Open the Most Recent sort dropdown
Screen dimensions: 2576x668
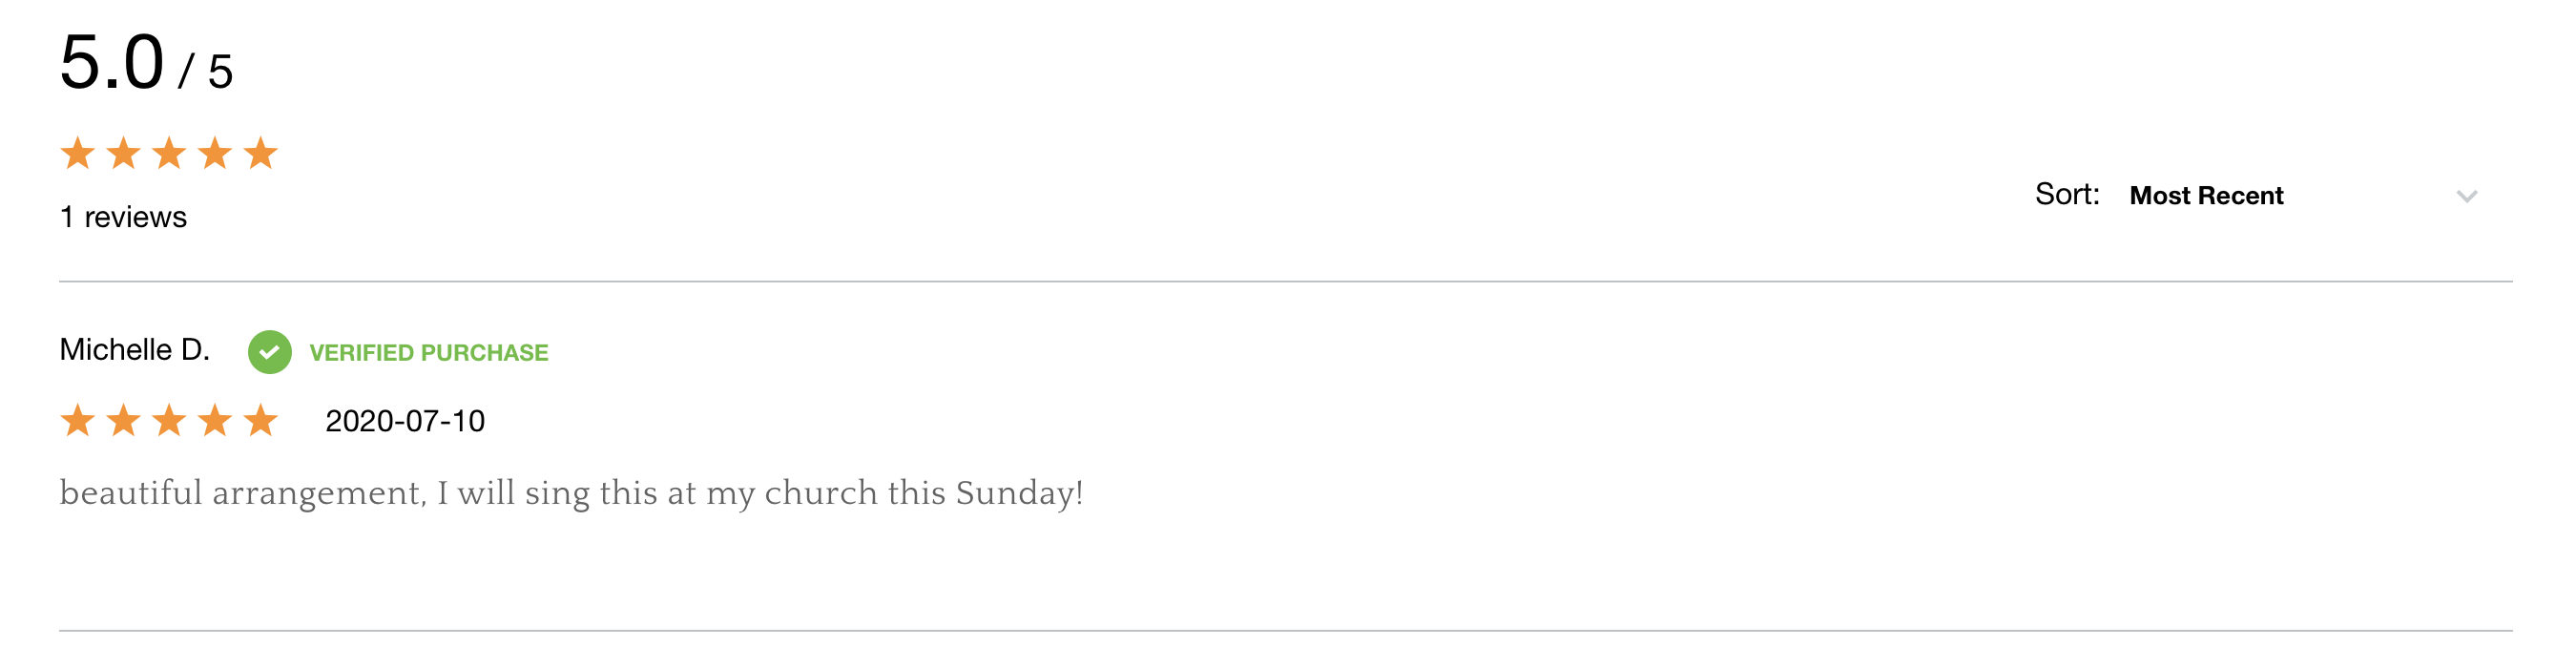click(2302, 195)
